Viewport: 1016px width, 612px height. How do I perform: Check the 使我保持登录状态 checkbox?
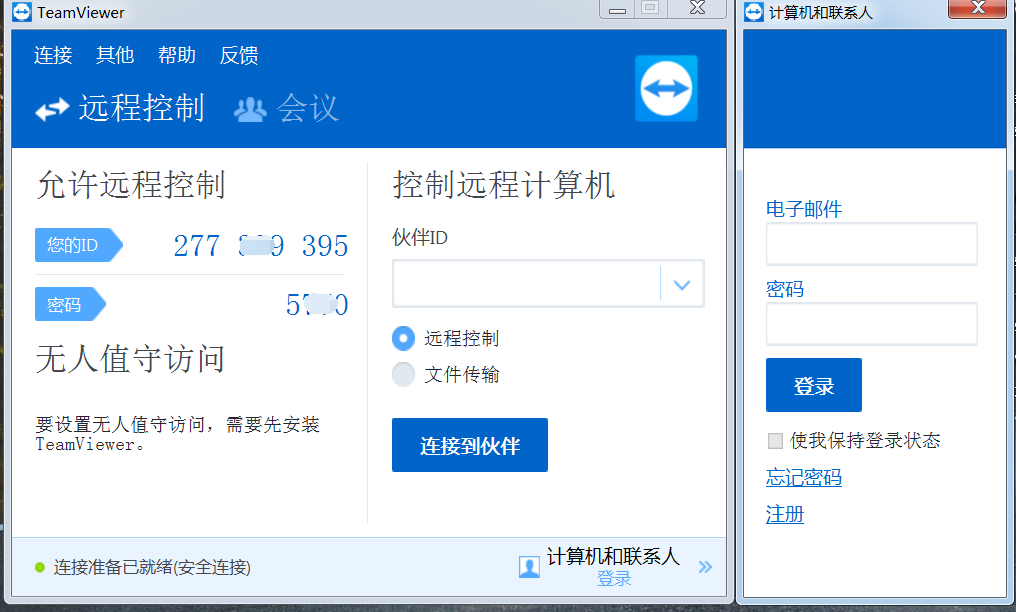775,441
